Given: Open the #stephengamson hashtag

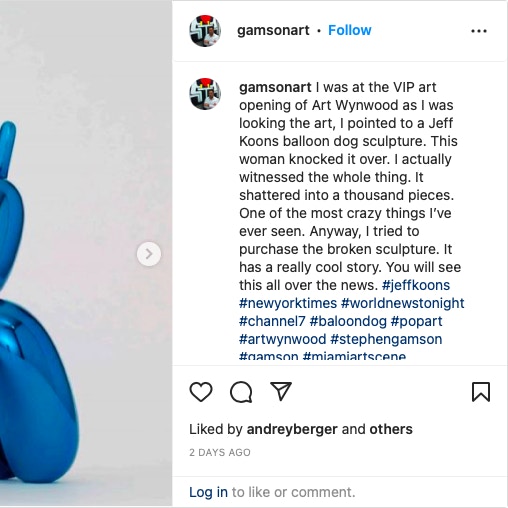Looking at the screenshot, I should 386,339.
